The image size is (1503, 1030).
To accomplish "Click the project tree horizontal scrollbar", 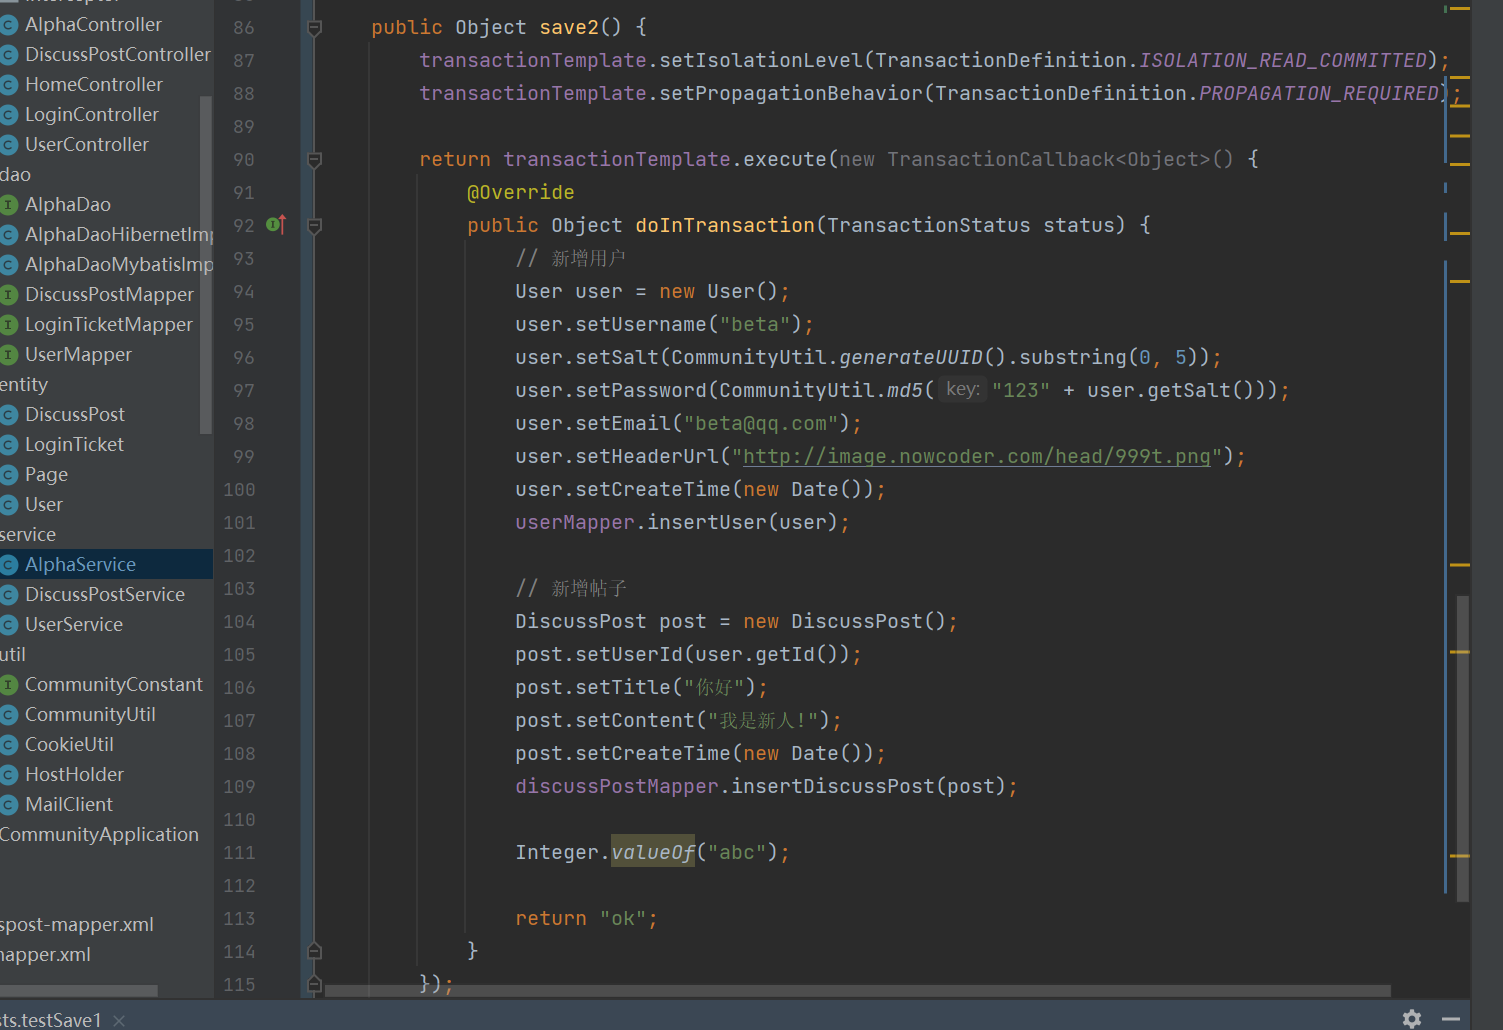I will pos(79,991).
